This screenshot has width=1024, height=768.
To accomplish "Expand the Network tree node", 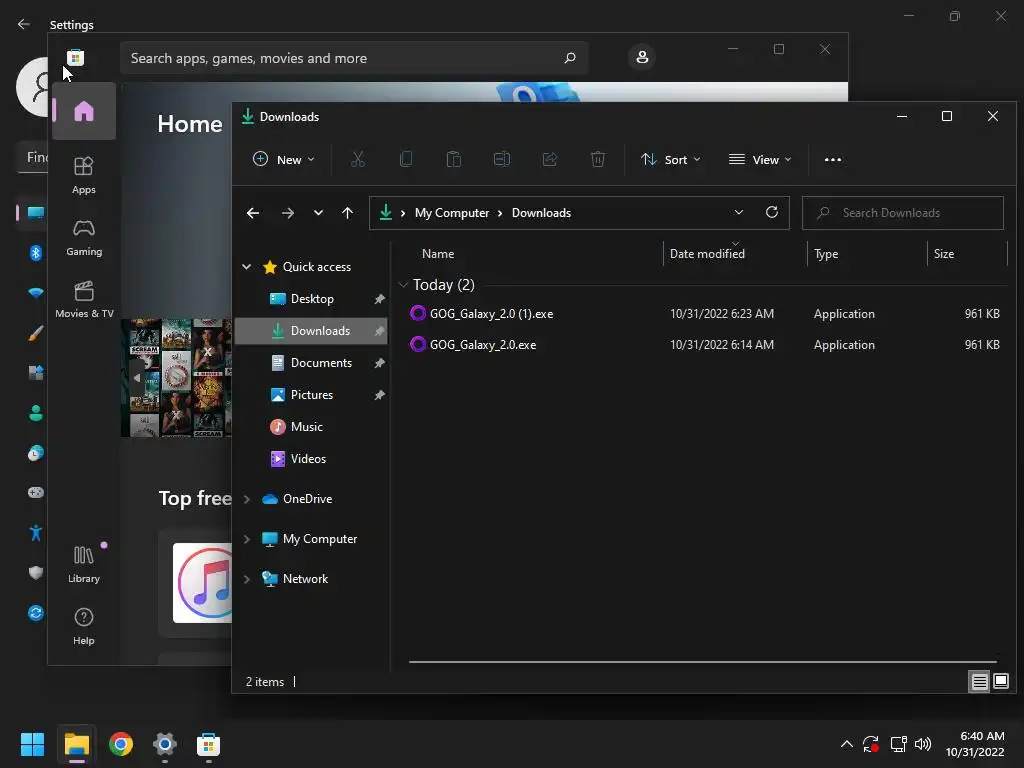I will point(246,579).
